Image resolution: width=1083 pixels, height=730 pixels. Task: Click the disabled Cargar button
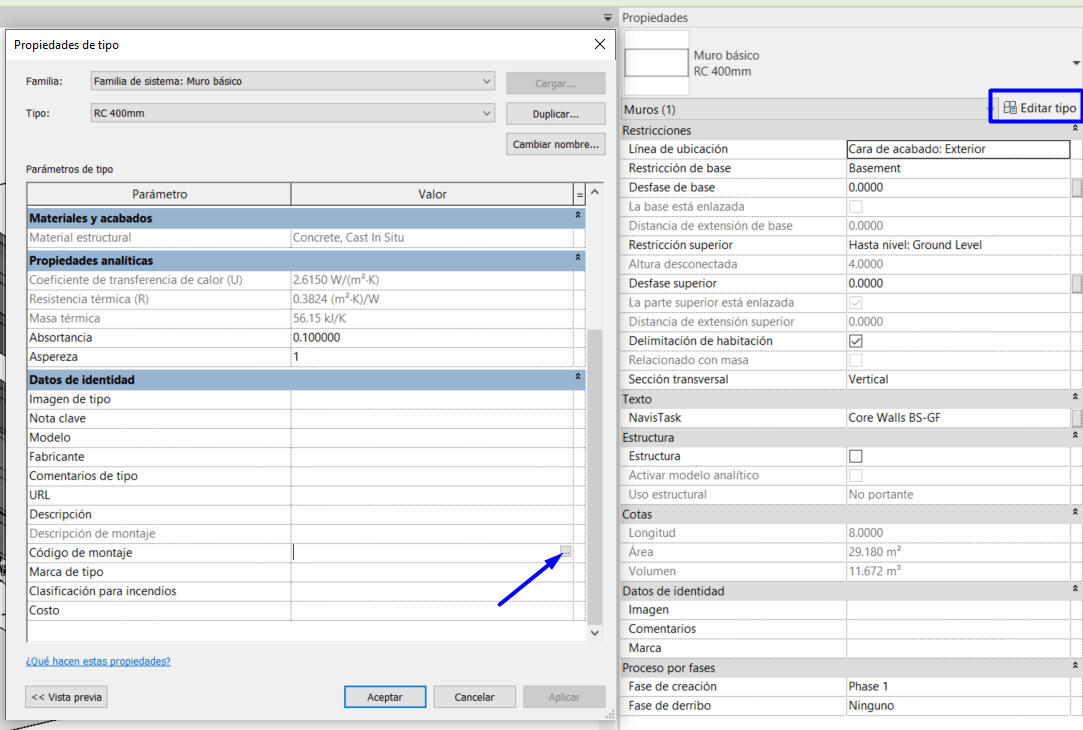(x=555, y=83)
